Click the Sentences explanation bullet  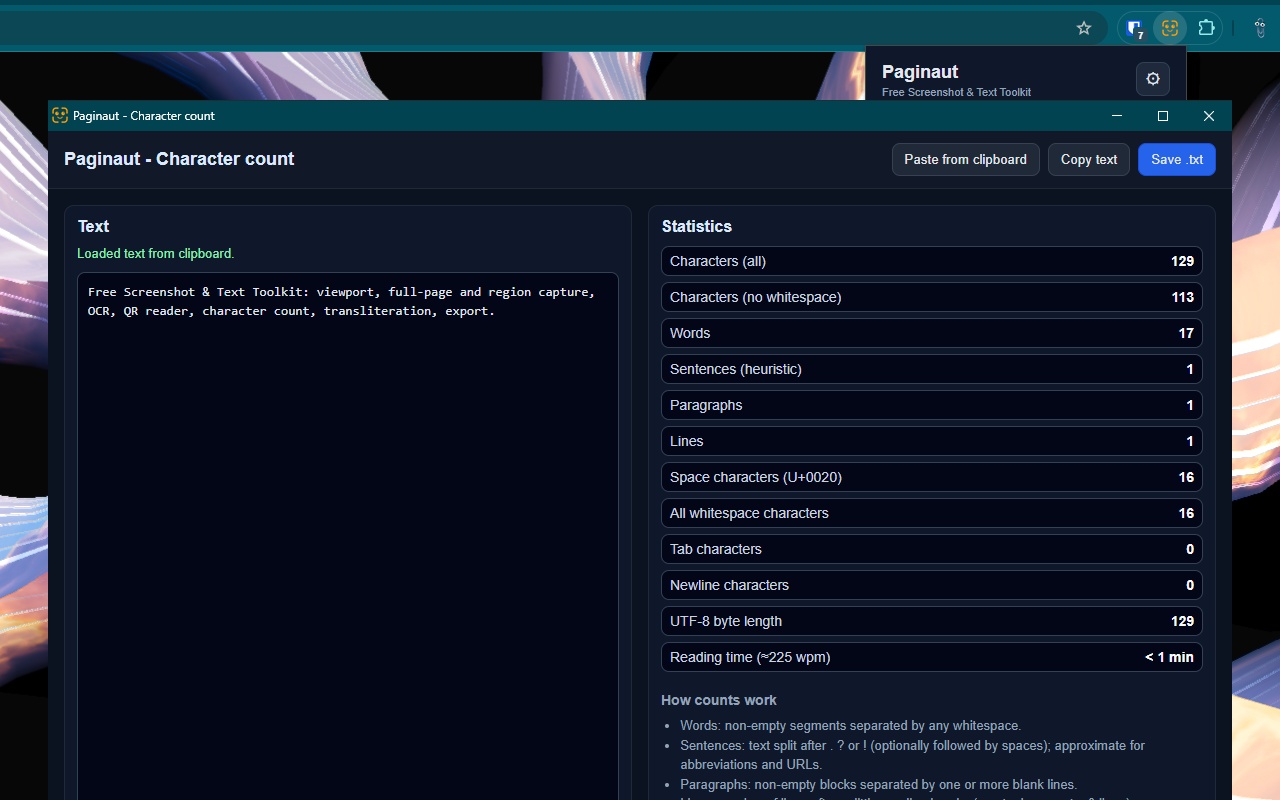912,755
